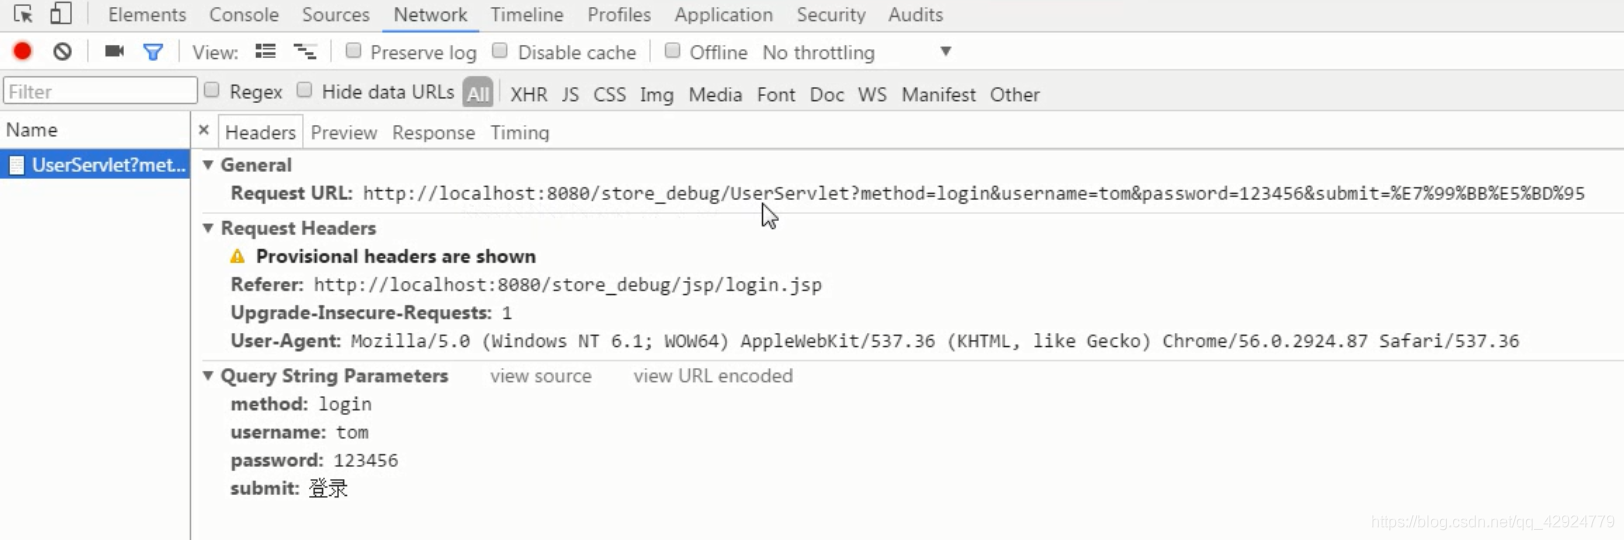
Task: Click view URL encoded link
Action: pyautogui.click(x=712, y=376)
